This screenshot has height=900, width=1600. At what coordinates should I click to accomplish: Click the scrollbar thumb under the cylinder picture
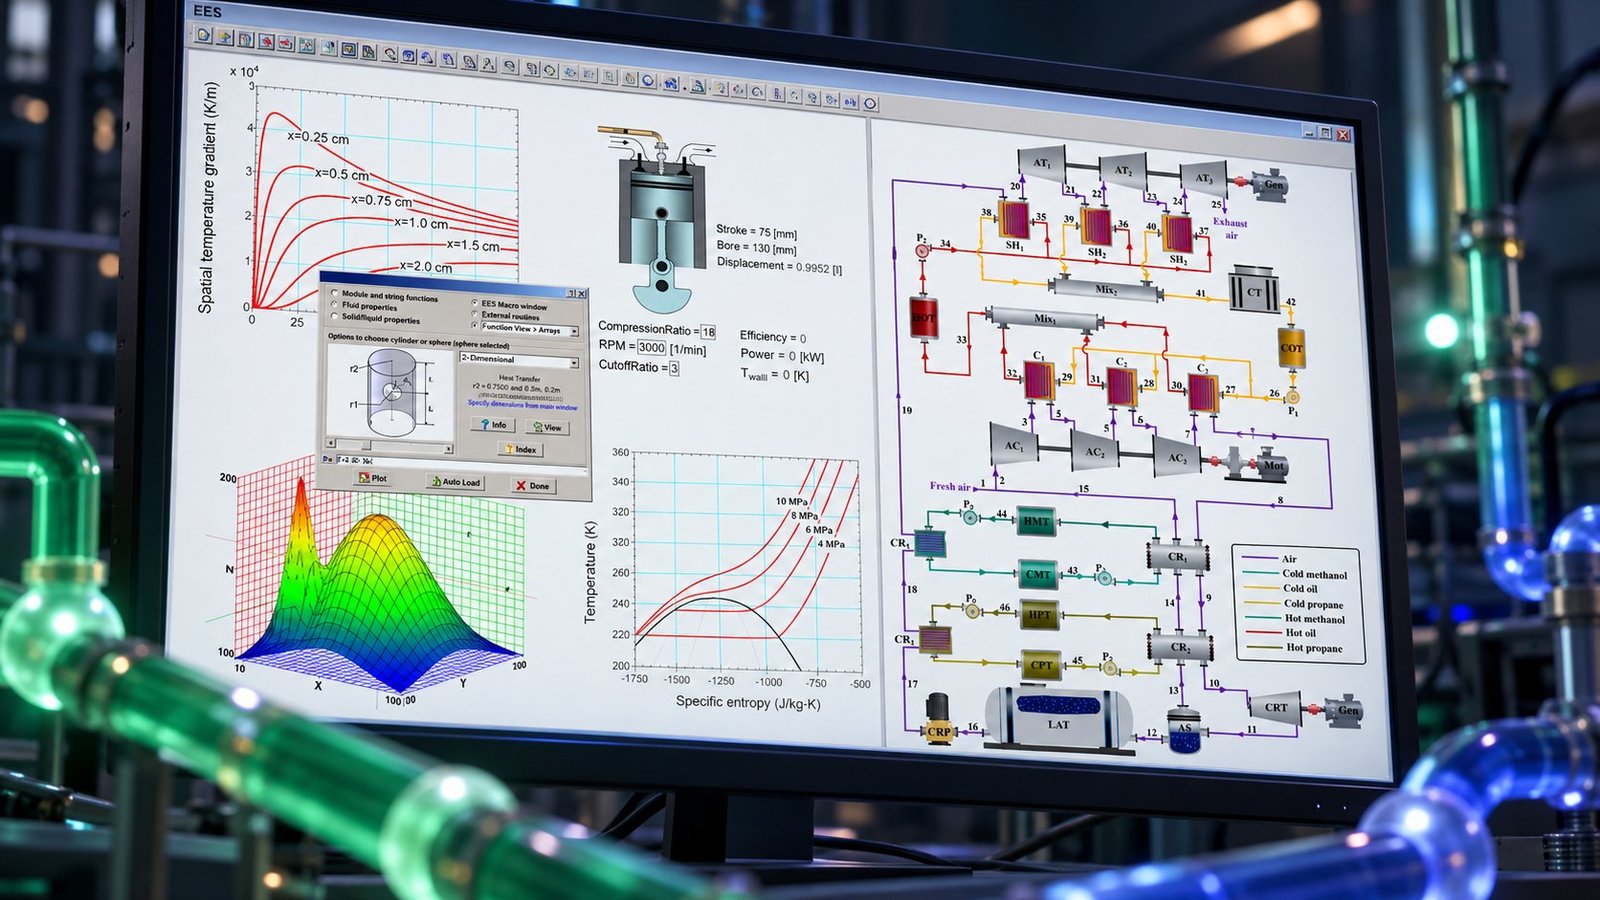click(366, 444)
